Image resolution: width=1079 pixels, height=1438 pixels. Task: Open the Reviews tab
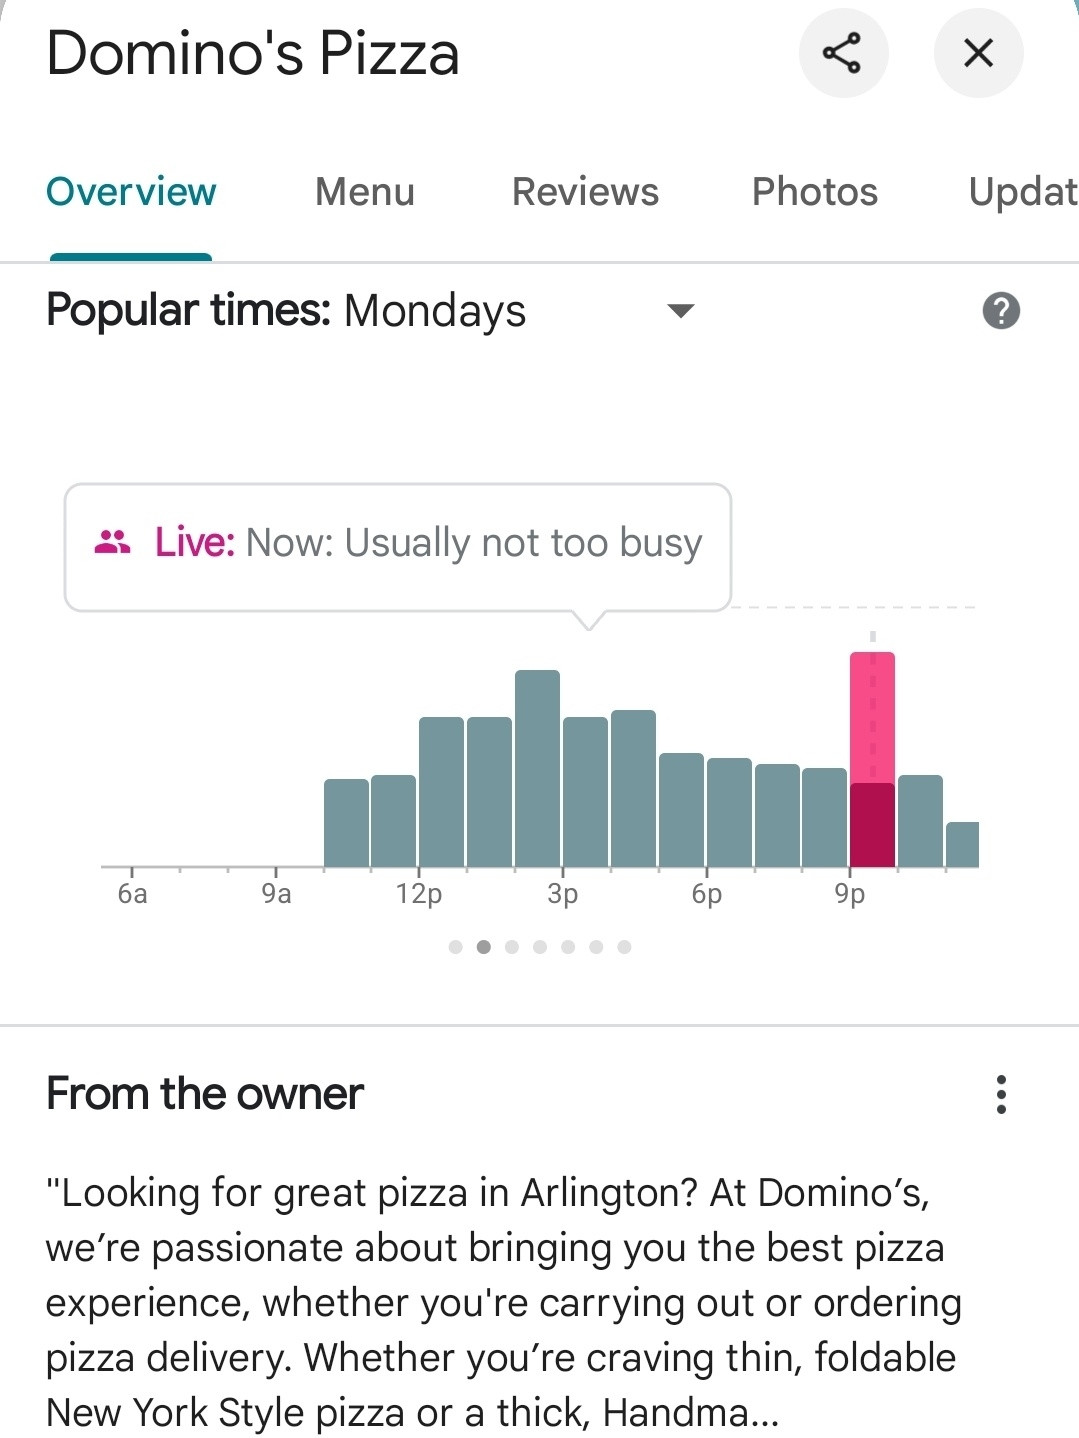585,192
